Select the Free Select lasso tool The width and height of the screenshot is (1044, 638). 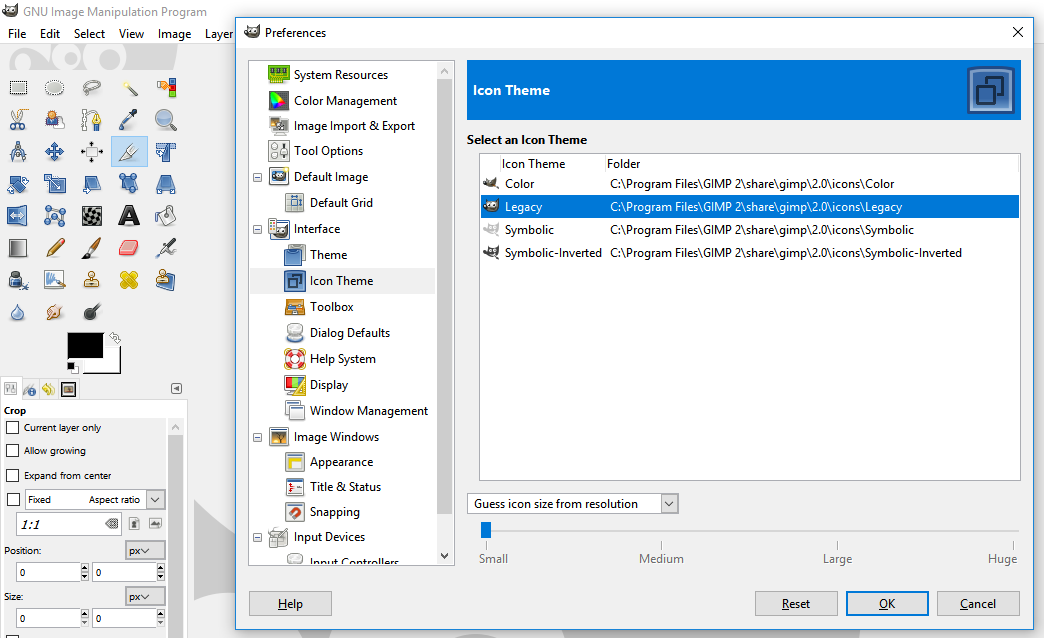[x=92, y=88]
